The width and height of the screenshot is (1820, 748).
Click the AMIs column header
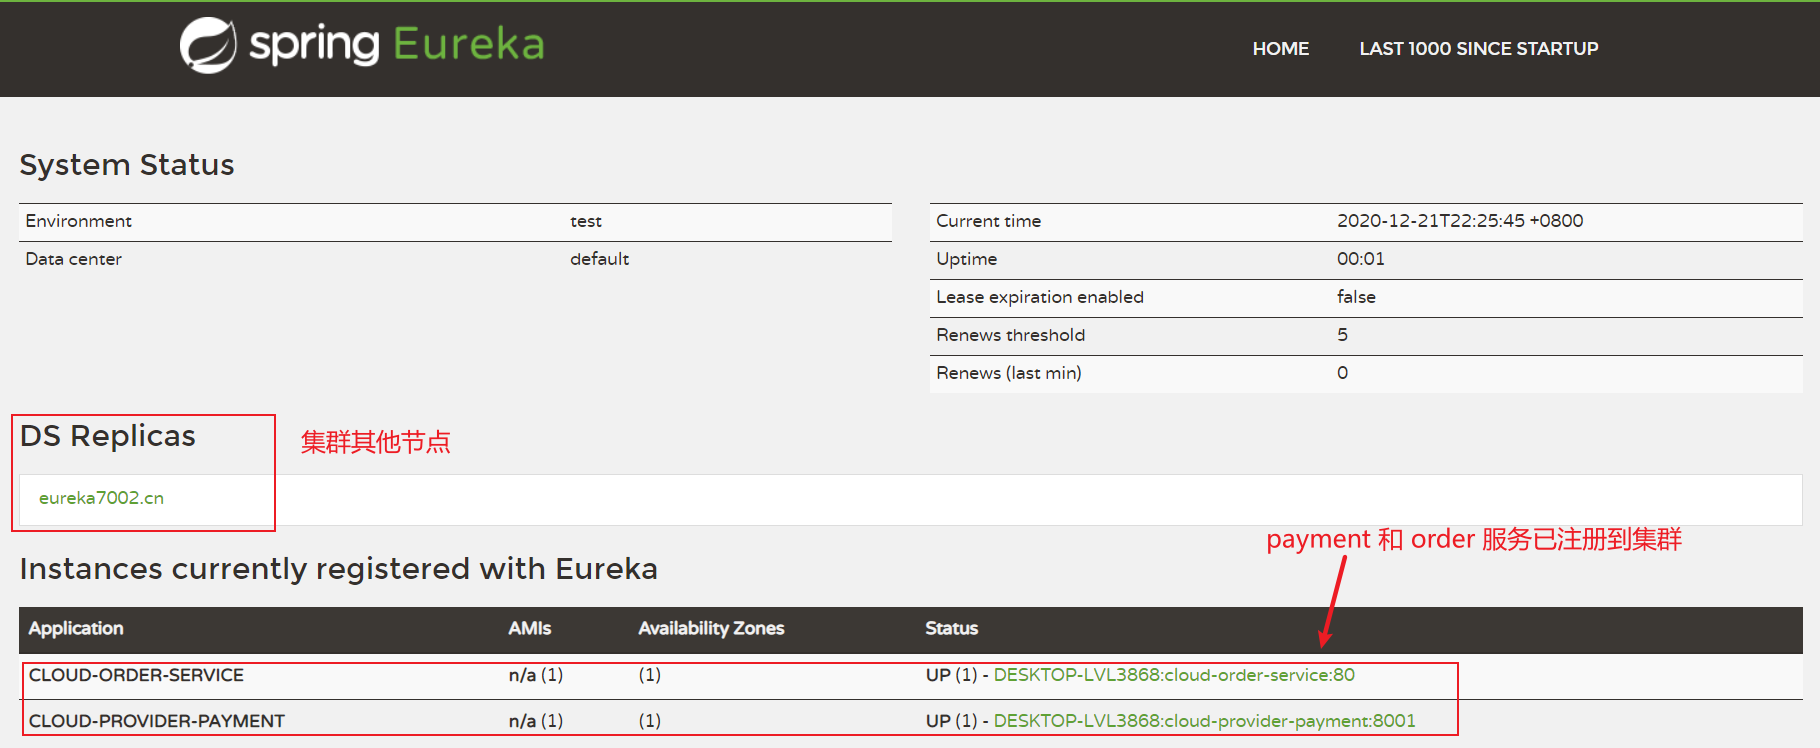coord(529,628)
